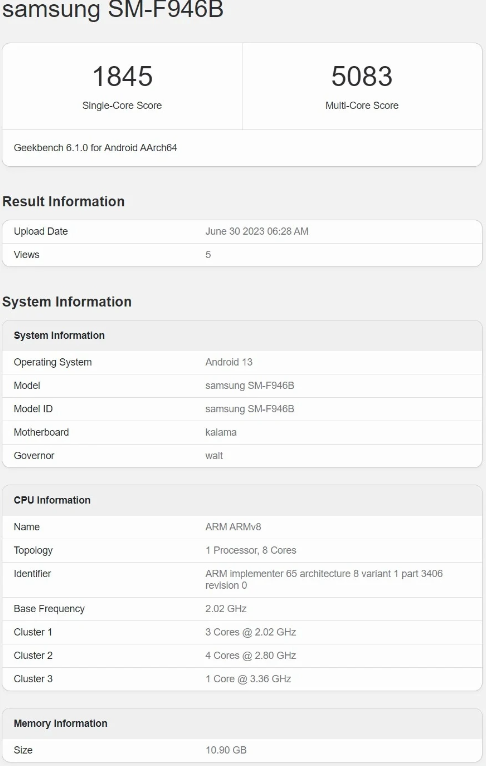Screen dimensions: 486x766
Task: Click the Memory Size value 10.90 GB
Action: (226, 750)
